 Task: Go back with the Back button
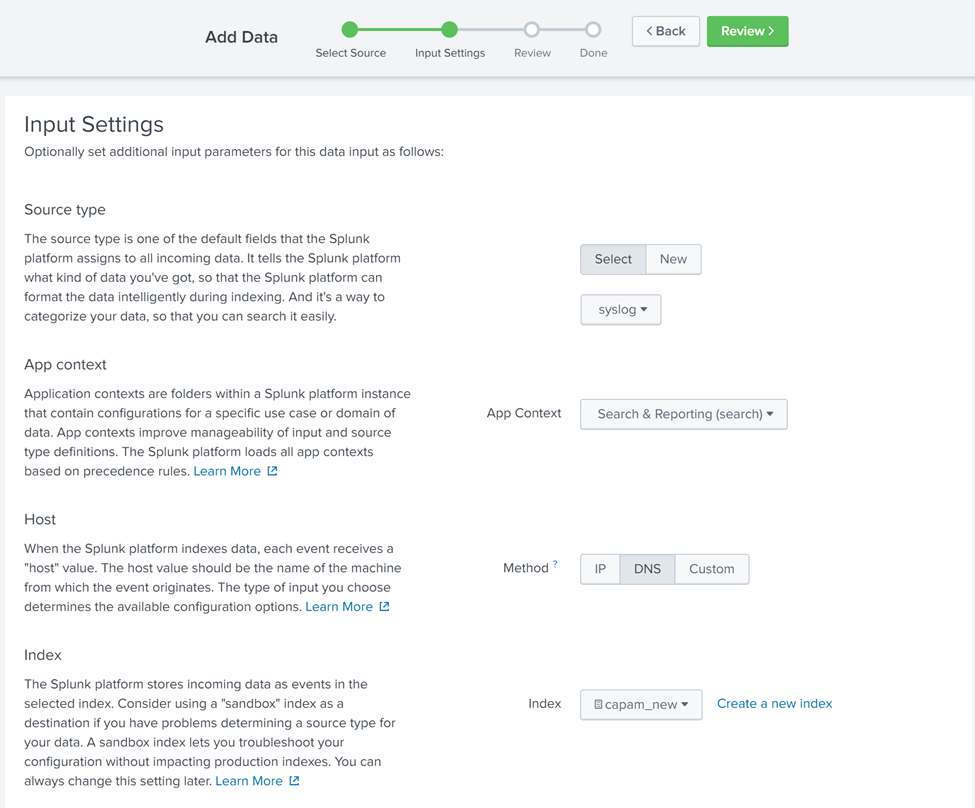[665, 31]
